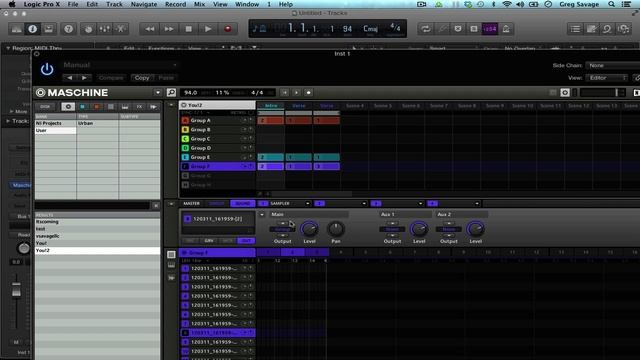This screenshot has height=360, width=640.
Task: Click the Maschine play transport button
Action: (297, 93)
